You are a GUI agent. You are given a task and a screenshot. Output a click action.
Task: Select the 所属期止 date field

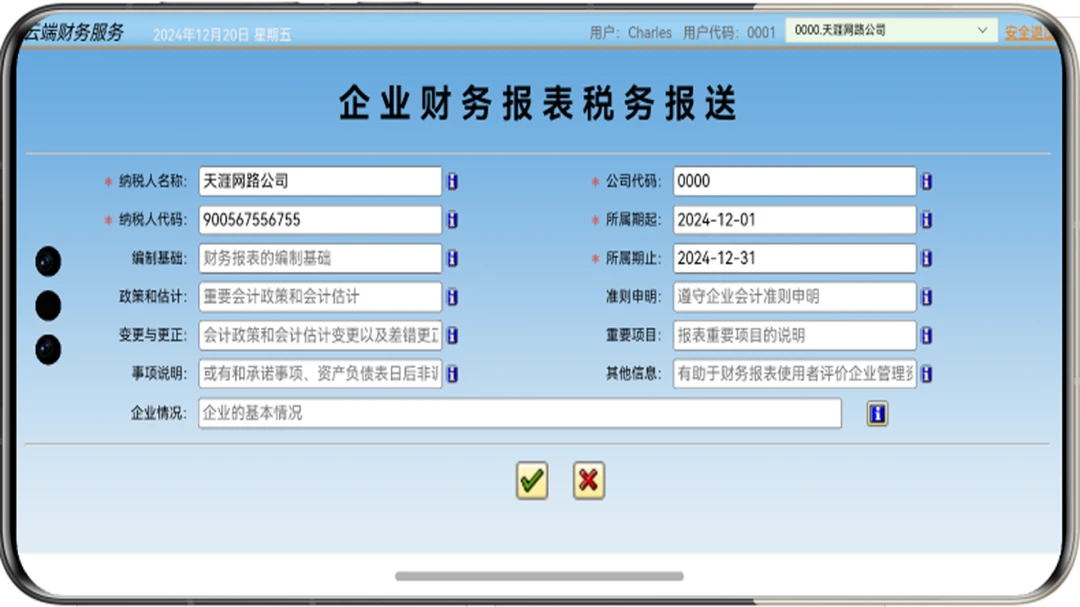pyautogui.click(x=795, y=258)
